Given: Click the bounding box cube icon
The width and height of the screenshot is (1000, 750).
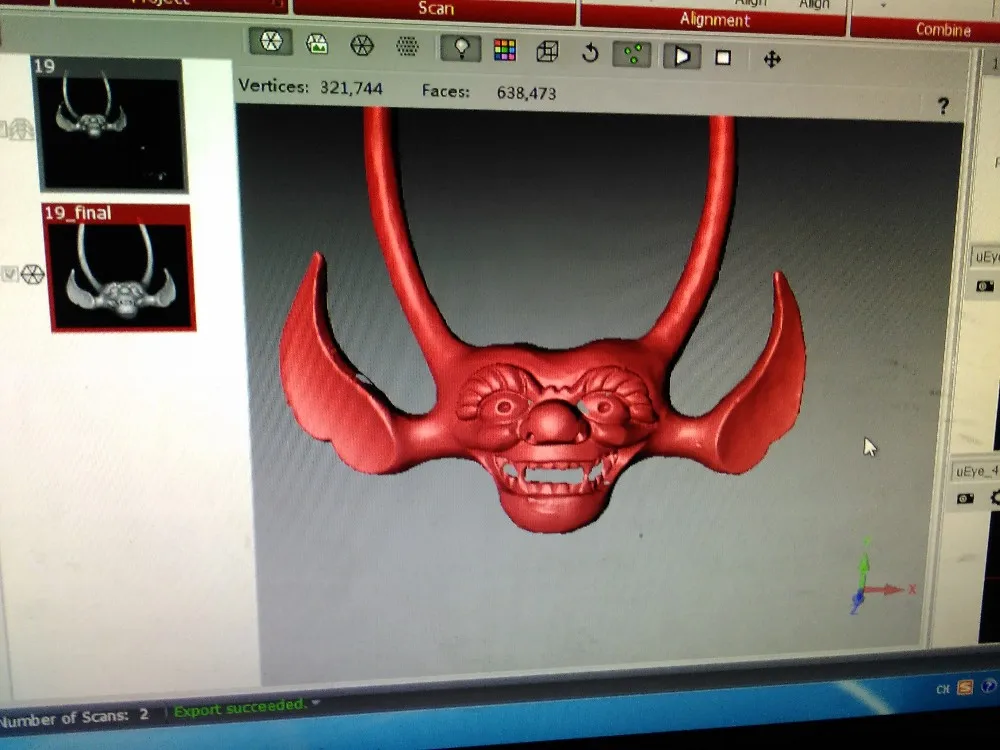Looking at the screenshot, I should 547,51.
